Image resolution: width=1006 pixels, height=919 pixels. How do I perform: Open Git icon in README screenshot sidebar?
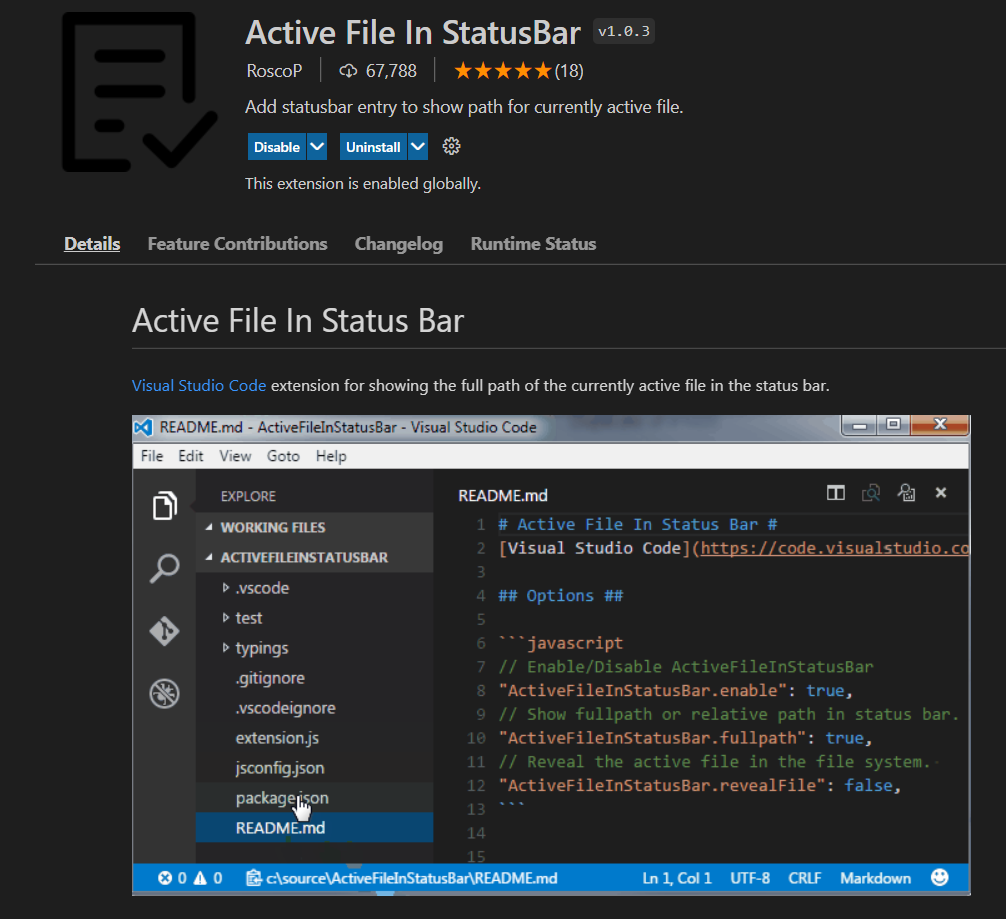[165, 631]
